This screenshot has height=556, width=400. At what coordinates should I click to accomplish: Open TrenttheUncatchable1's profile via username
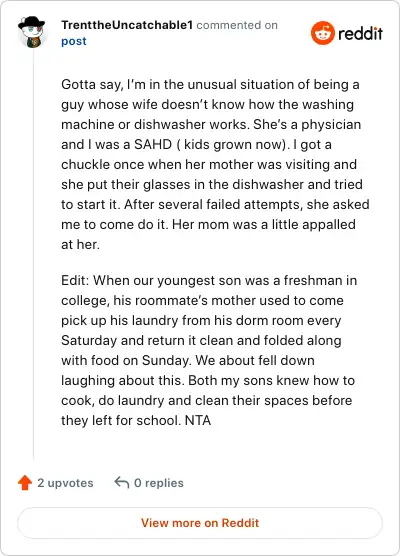[127, 25]
